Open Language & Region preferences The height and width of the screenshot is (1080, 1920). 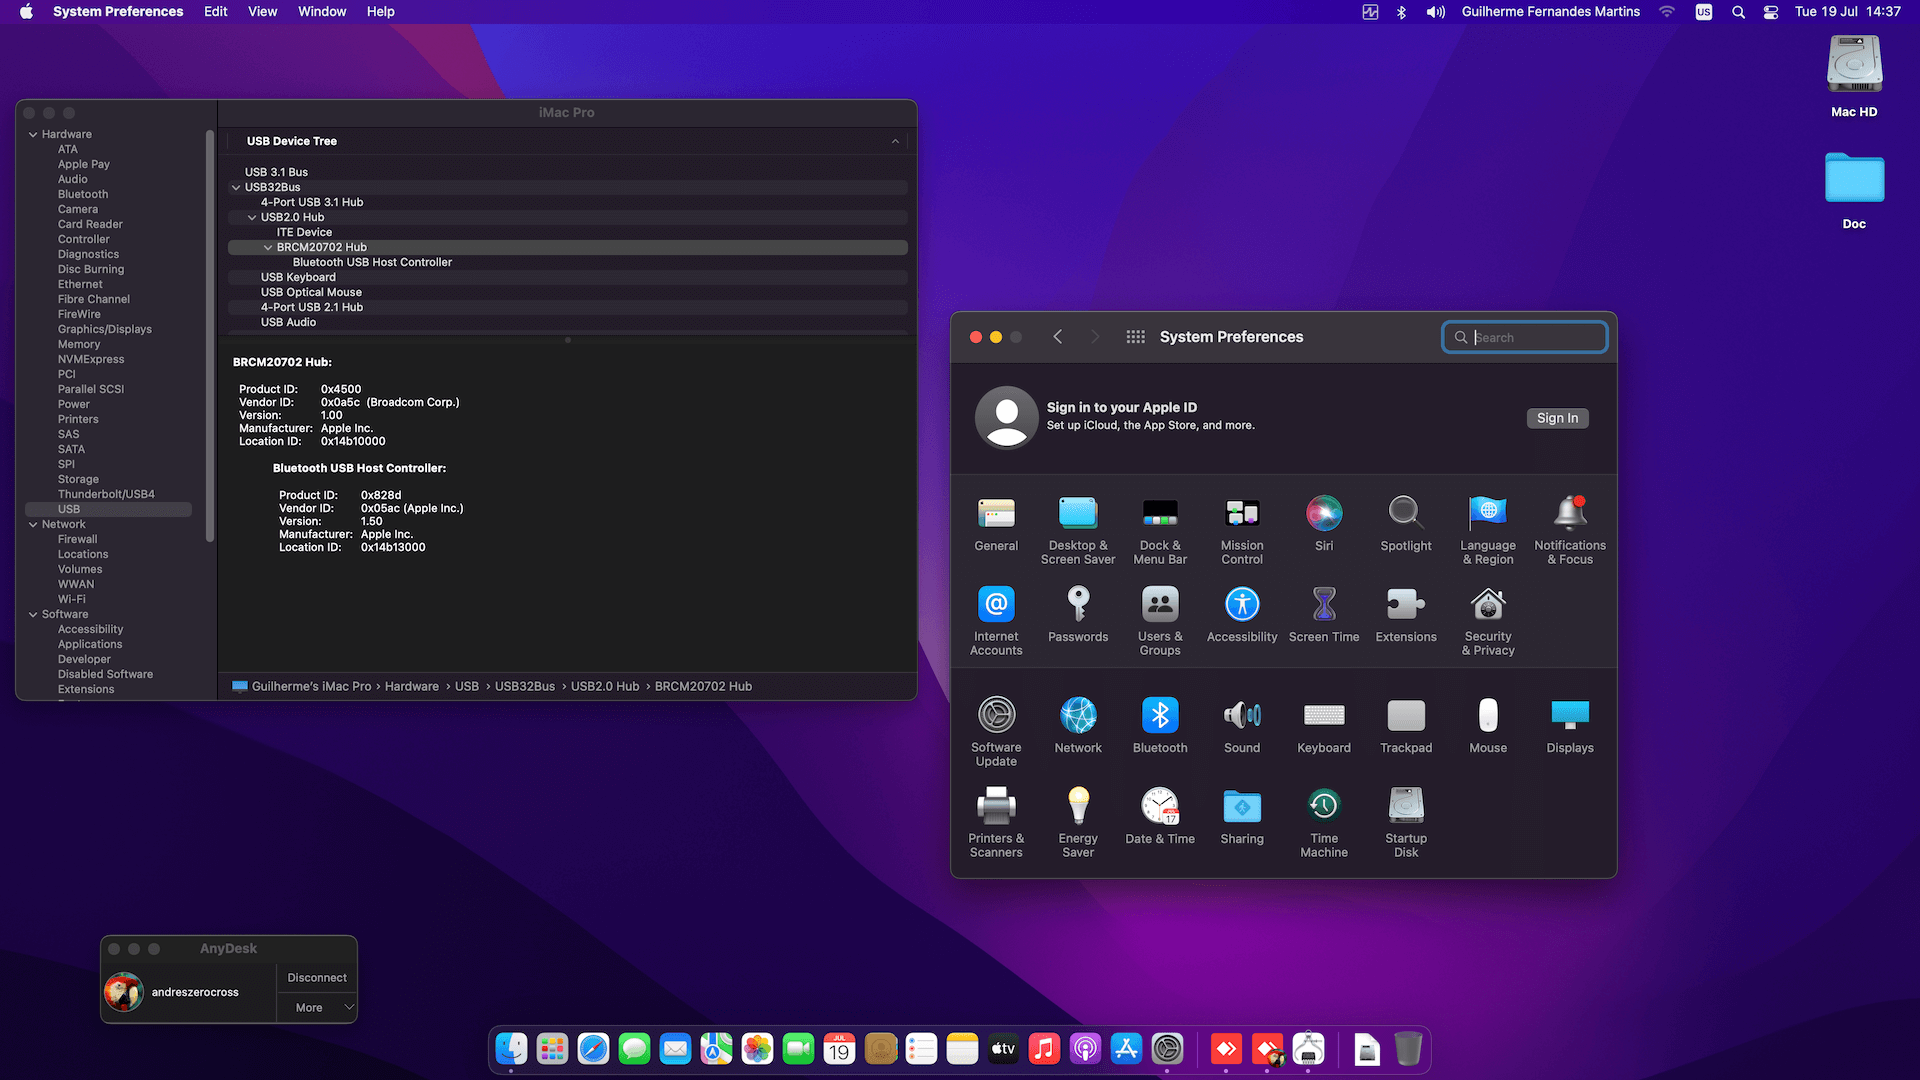1488,530
